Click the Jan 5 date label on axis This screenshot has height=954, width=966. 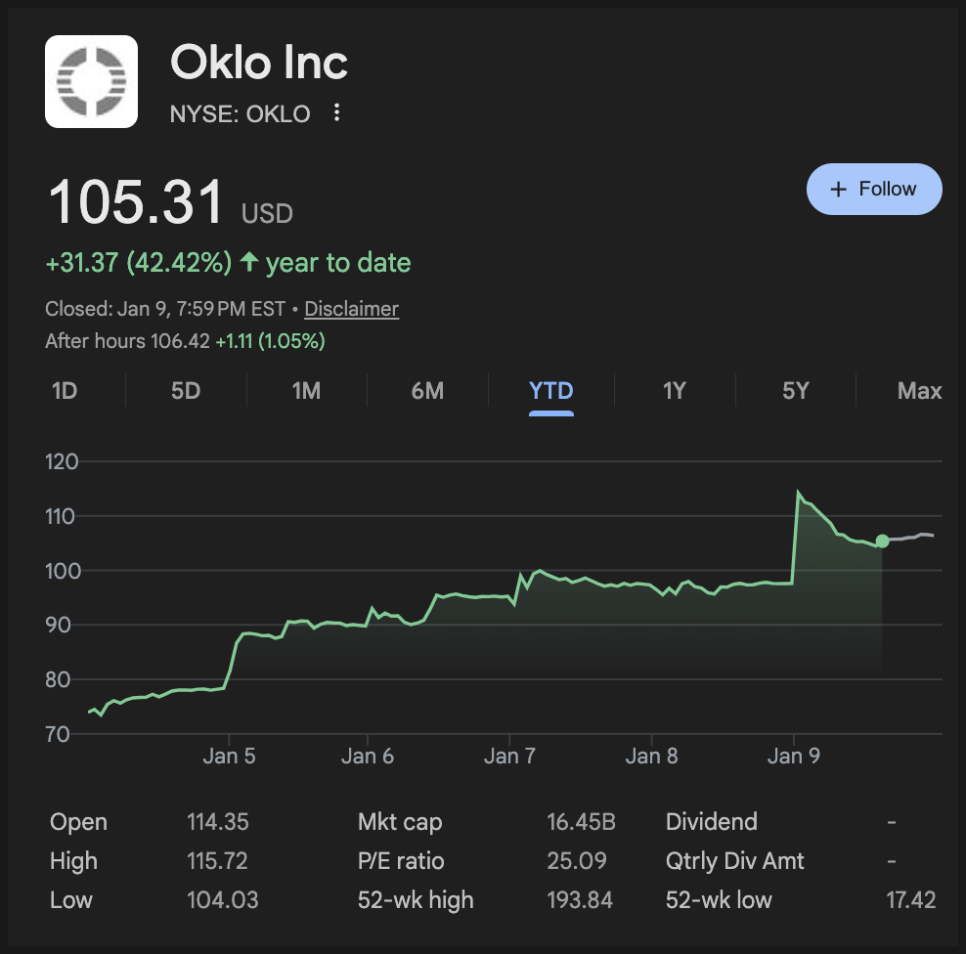tap(229, 756)
